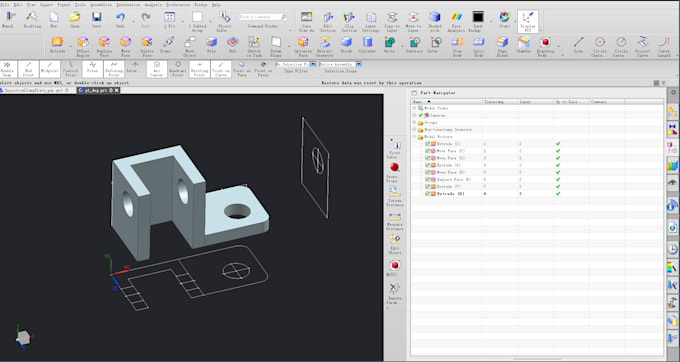Collapse the Model History node

tap(414, 137)
